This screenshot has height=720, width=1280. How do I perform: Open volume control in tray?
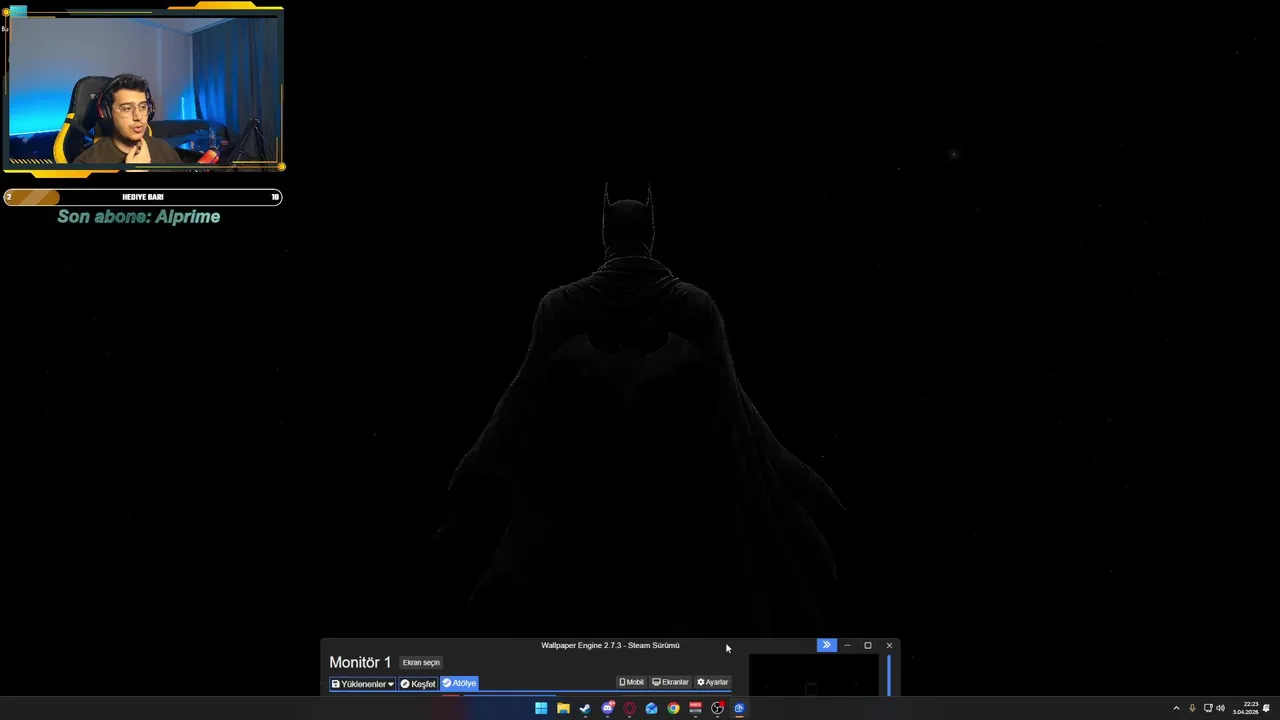tap(1220, 708)
